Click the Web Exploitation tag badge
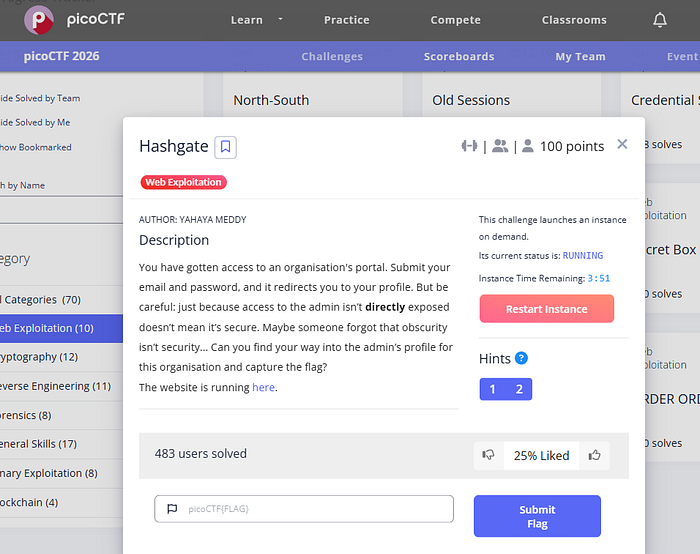Image resolution: width=700 pixels, height=554 pixels. [183, 182]
